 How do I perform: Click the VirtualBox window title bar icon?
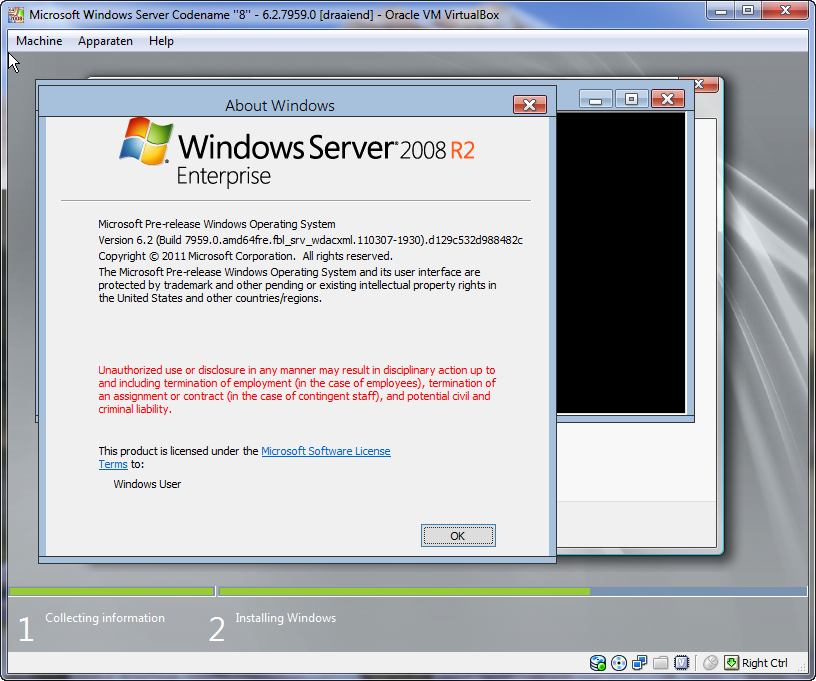coord(16,15)
